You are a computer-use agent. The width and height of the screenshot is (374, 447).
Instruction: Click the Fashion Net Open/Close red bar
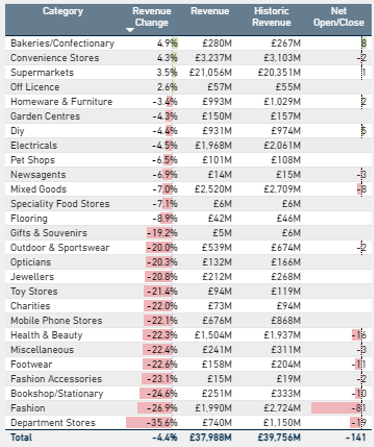(x=336, y=408)
